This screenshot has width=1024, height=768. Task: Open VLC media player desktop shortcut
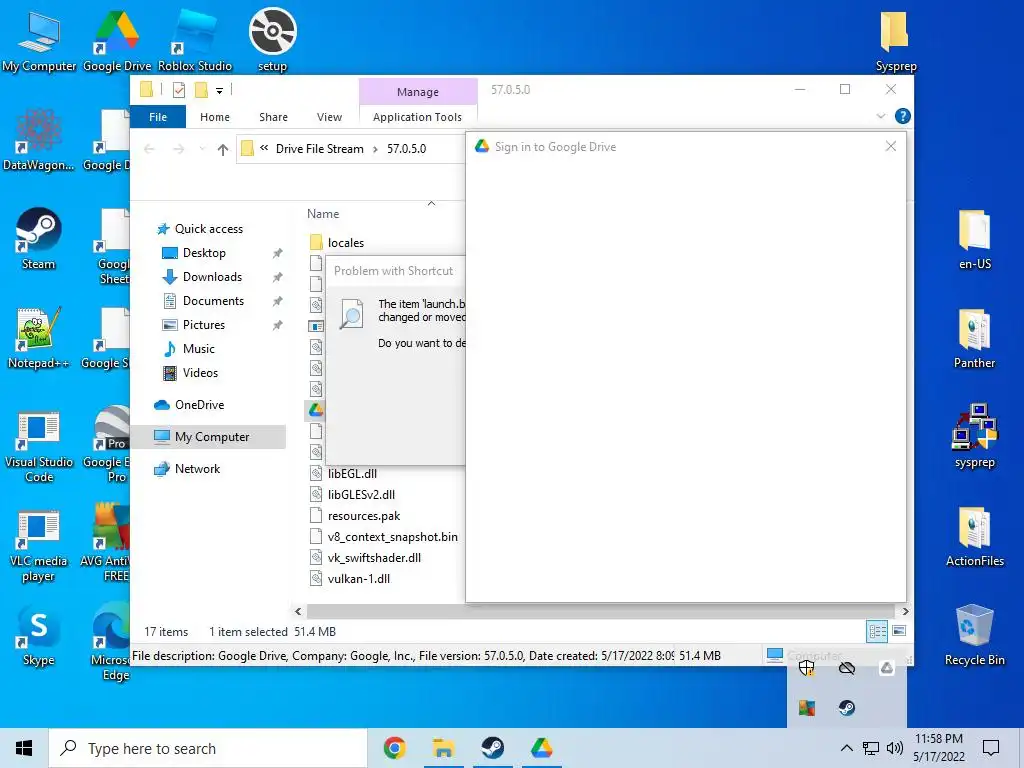pyautogui.click(x=39, y=546)
